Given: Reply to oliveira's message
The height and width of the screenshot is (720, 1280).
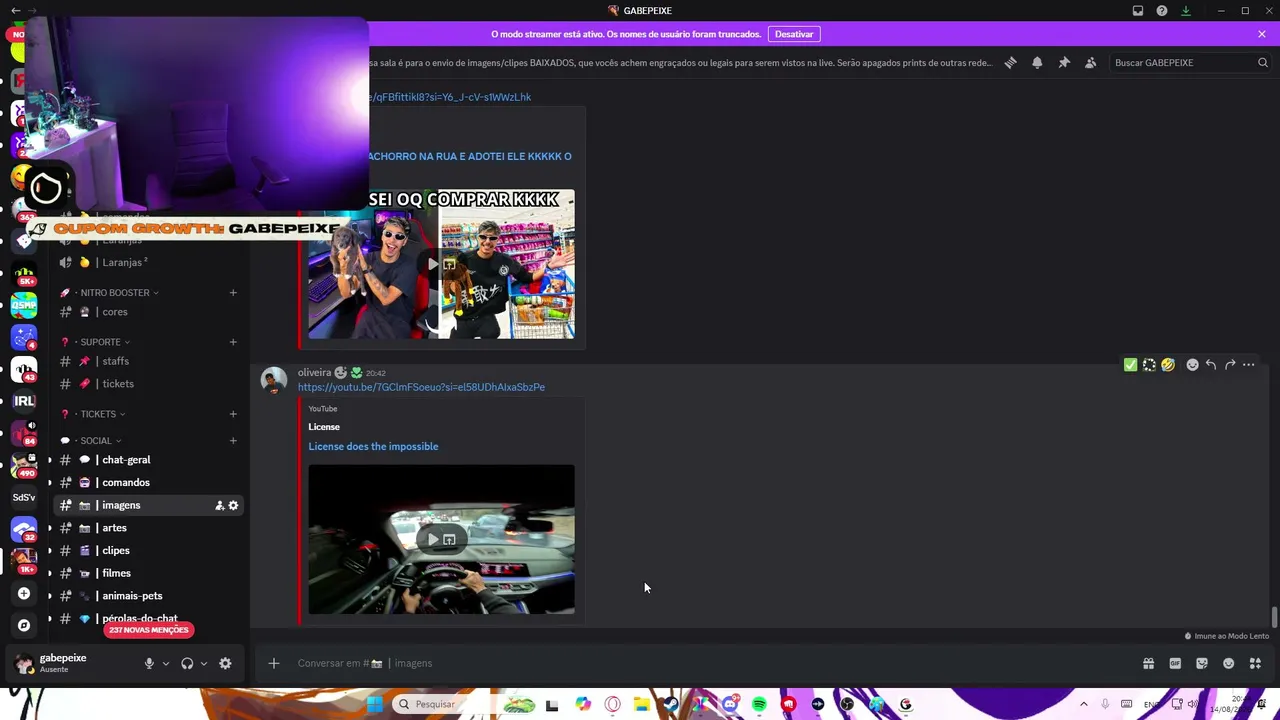Looking at the screenshot, I should (1211, 365).
